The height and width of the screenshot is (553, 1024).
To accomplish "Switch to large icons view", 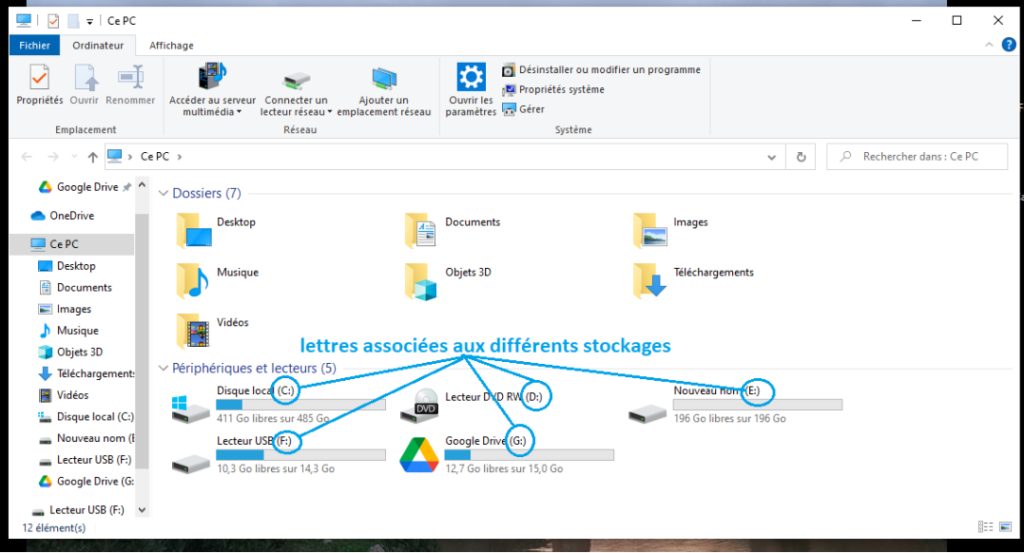I will [x=1005, y=527].
